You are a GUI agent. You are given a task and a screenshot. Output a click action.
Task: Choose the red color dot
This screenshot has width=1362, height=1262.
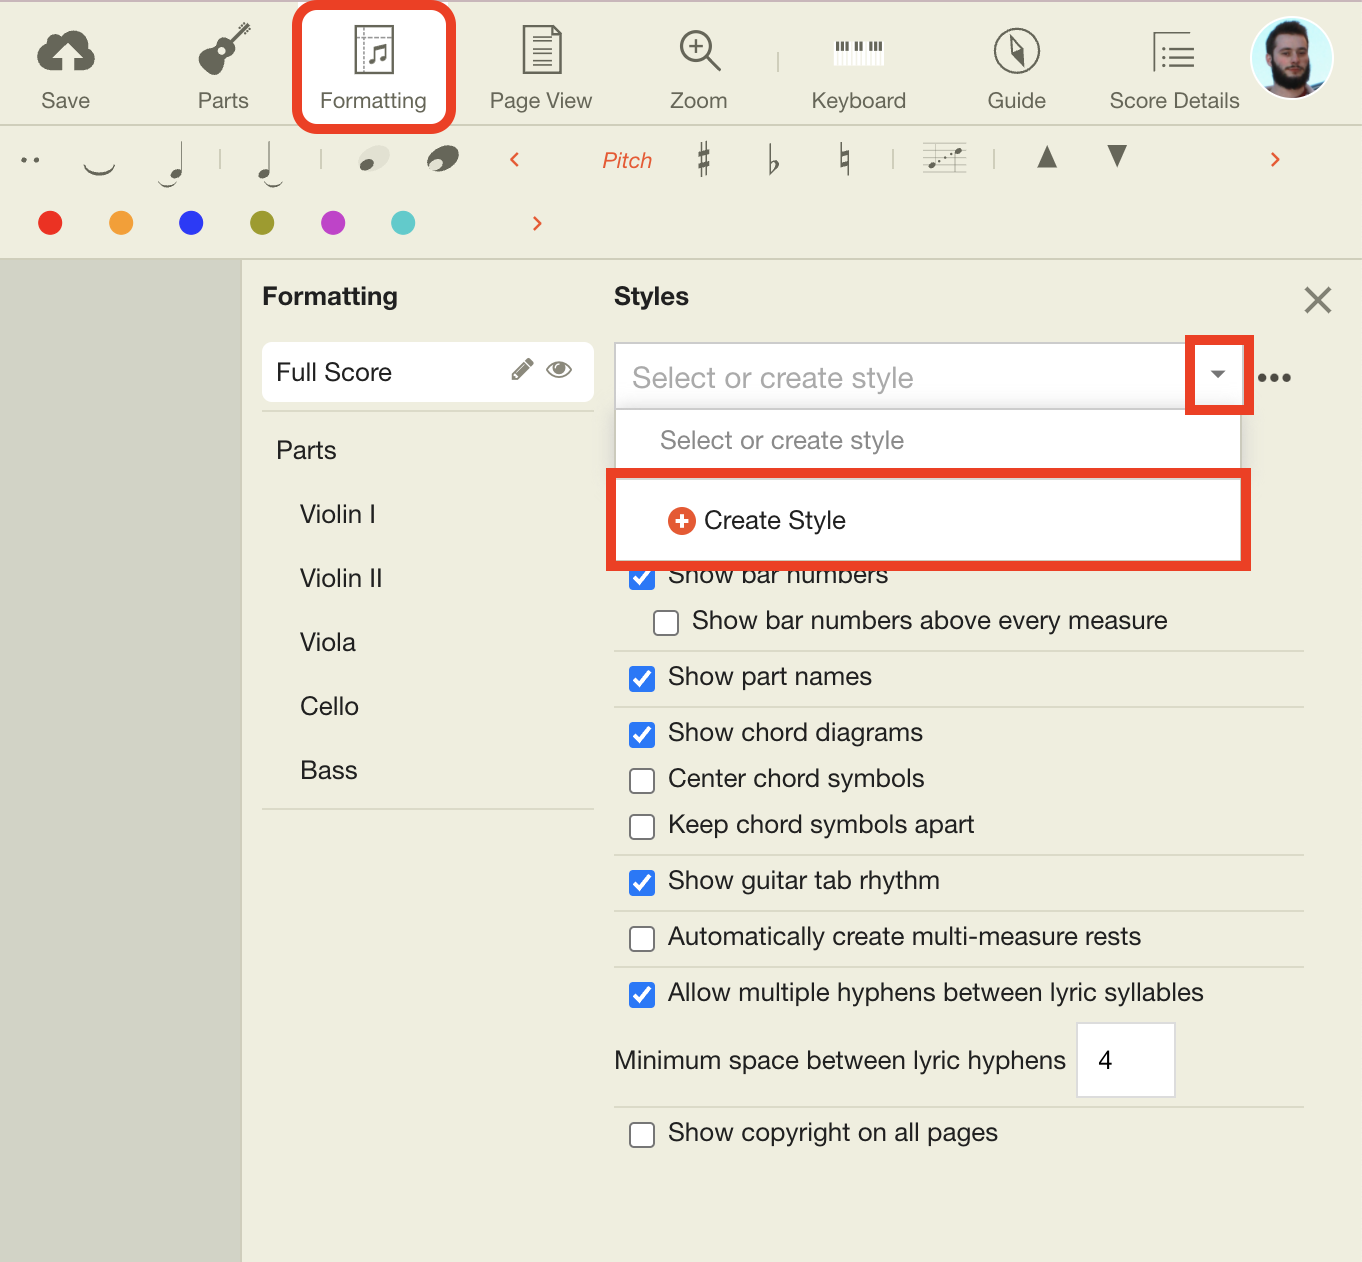50,223
